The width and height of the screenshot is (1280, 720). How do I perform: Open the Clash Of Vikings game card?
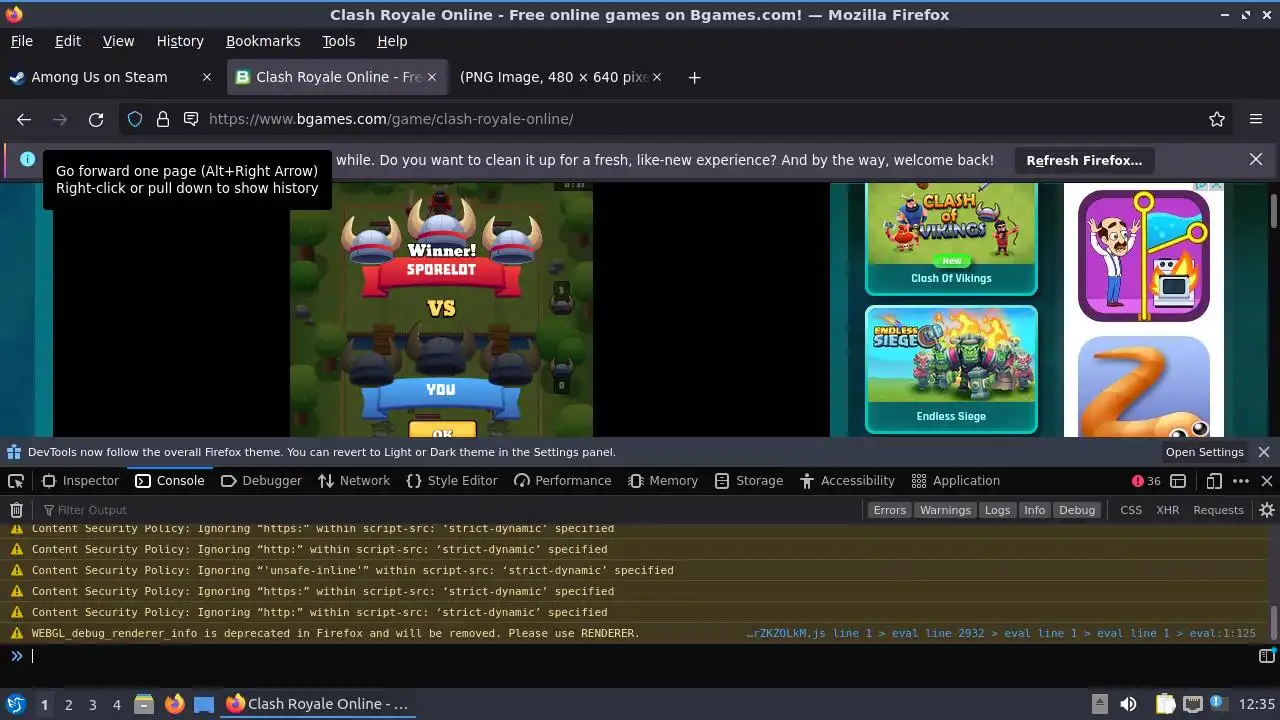click(x=951, y=239)
